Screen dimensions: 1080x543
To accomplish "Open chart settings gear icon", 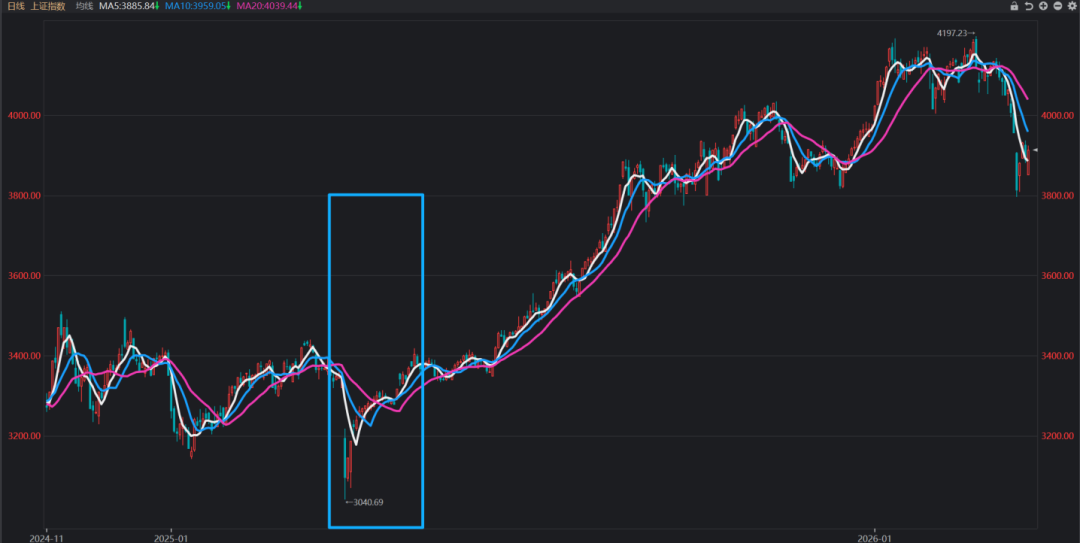I will (x=1071, y=6).
